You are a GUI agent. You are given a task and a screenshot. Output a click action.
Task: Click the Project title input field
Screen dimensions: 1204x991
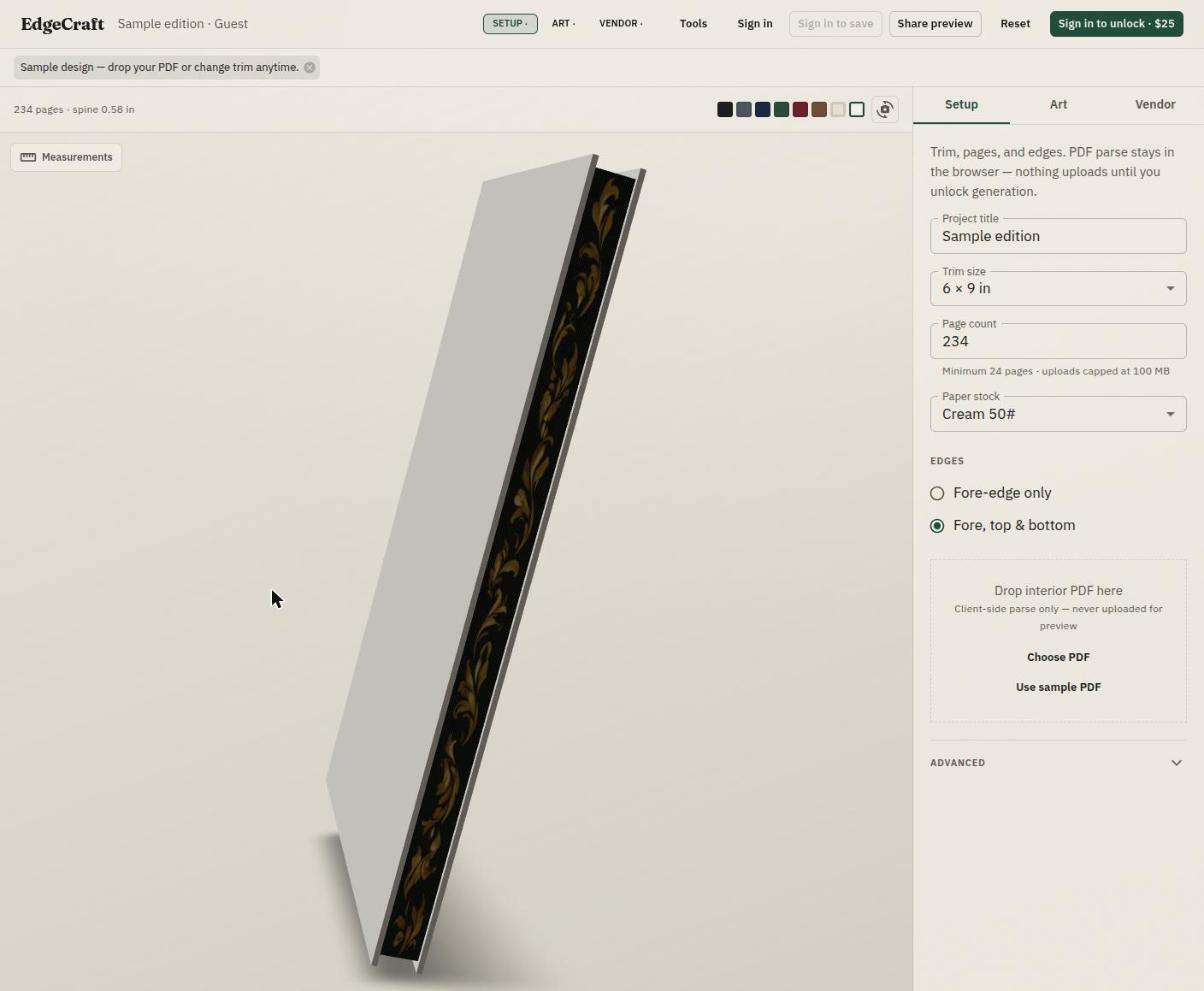pos(1058,236)
